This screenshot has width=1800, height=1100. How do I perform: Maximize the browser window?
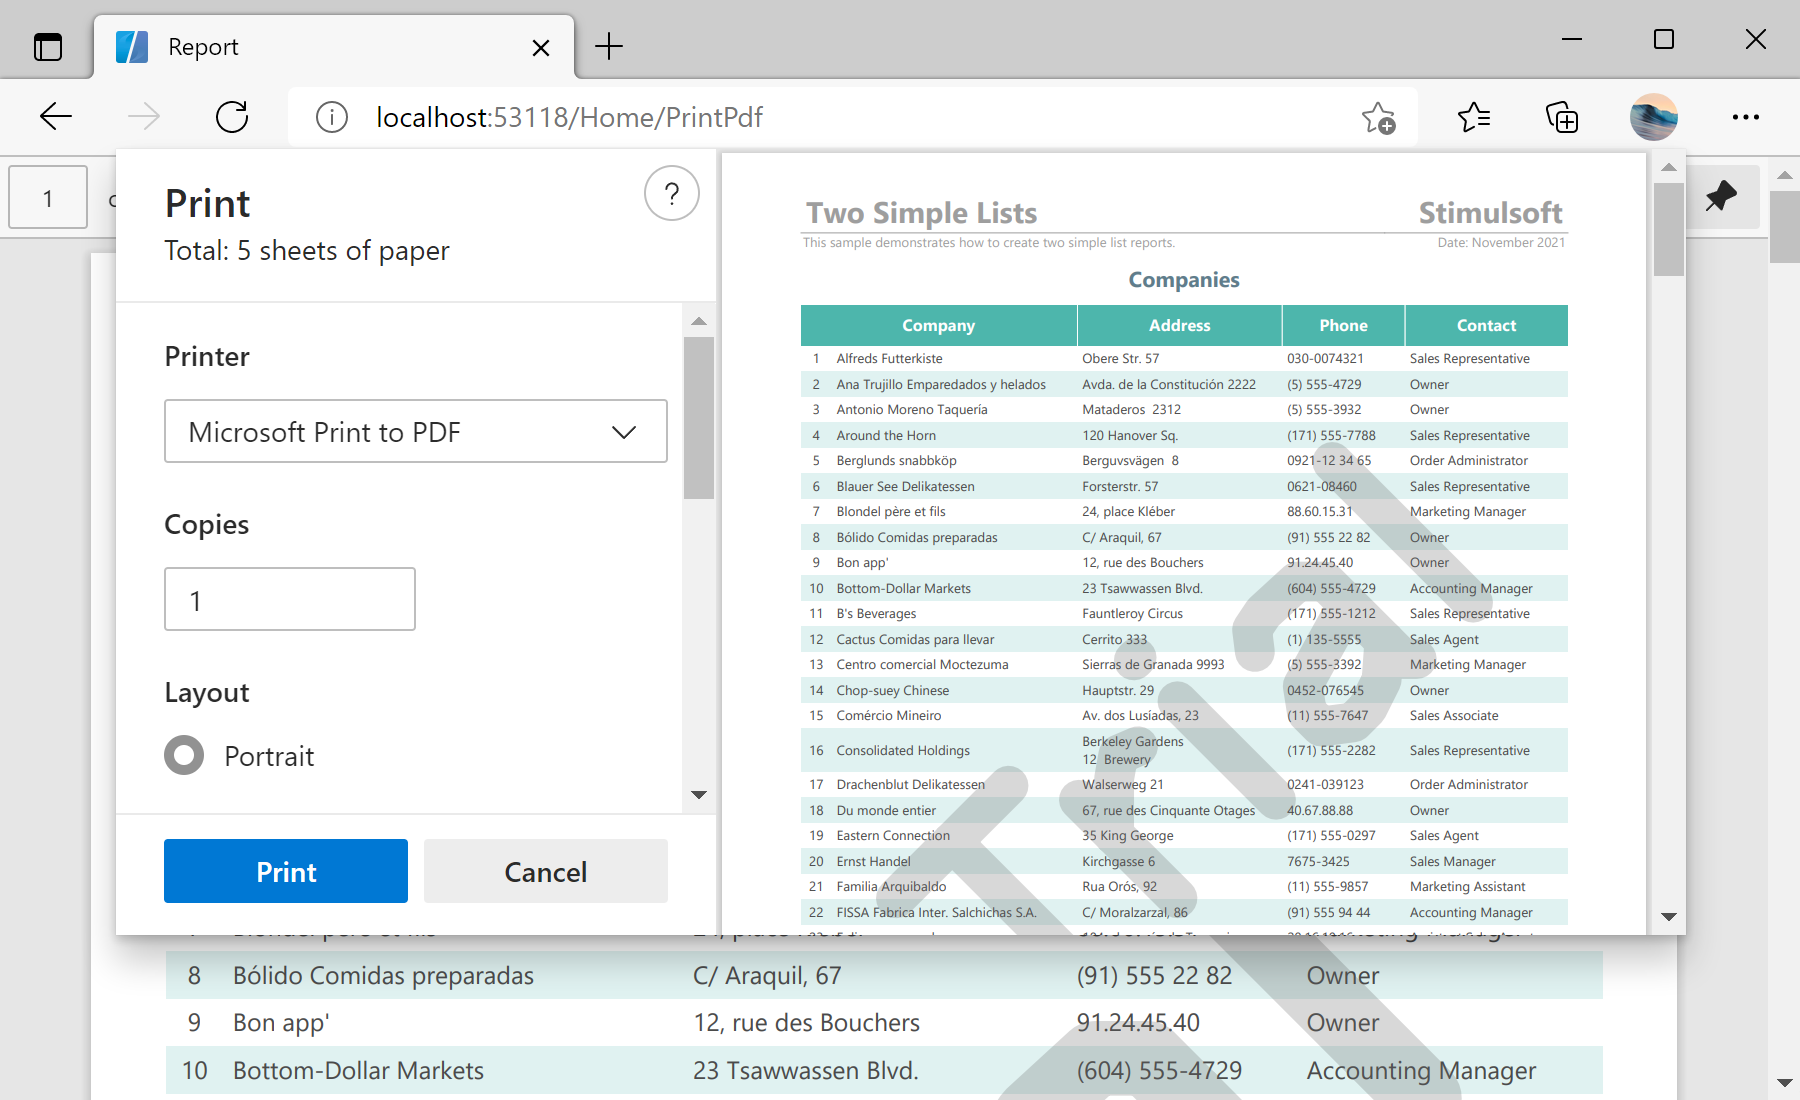pyautogui.click(x=1664, y=40)
